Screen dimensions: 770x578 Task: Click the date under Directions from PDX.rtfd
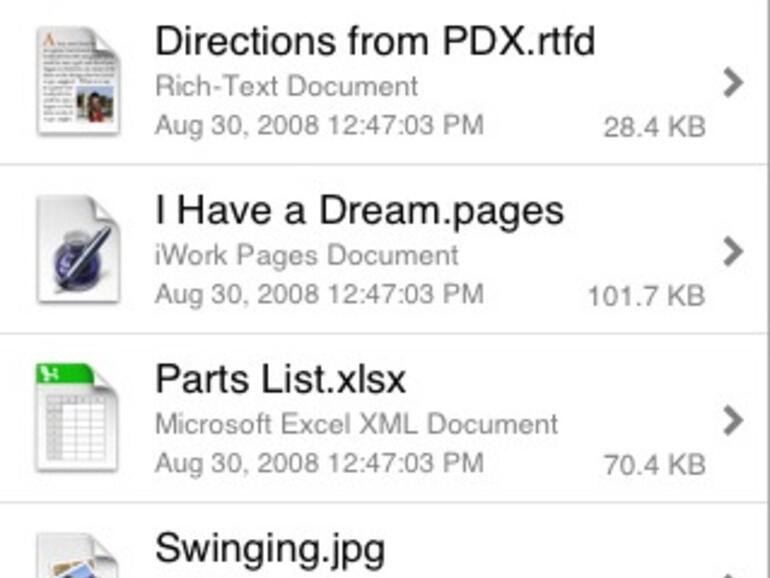pos(319,126)
